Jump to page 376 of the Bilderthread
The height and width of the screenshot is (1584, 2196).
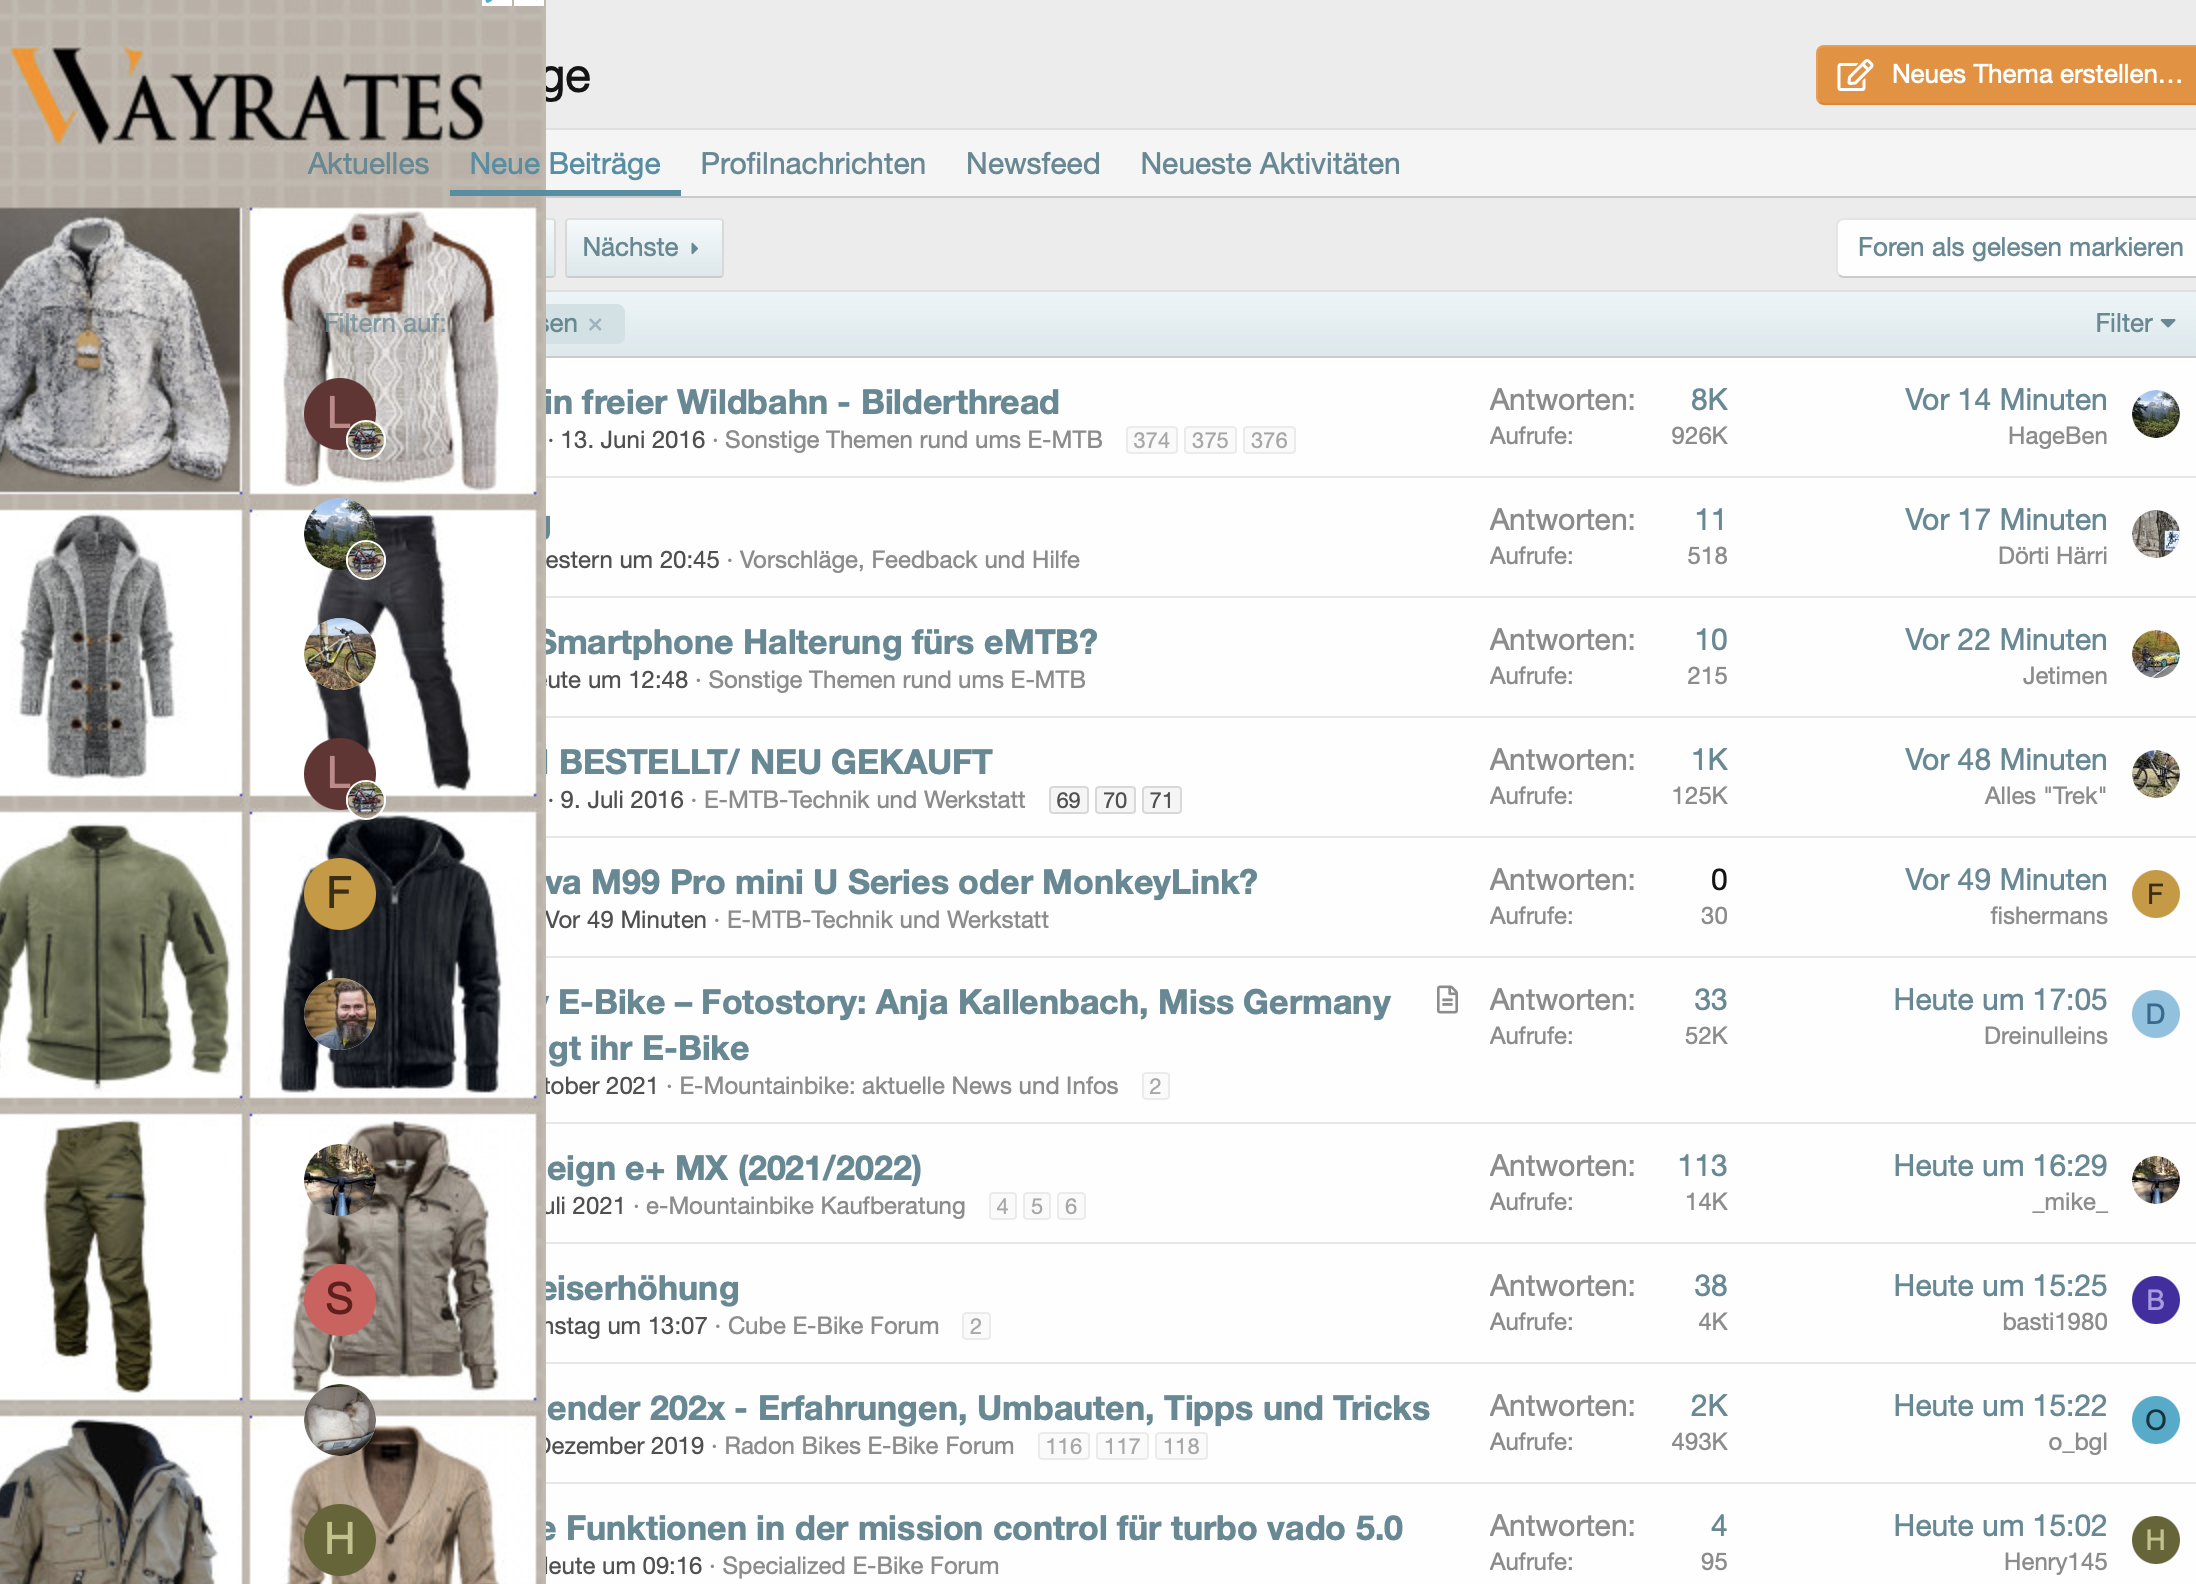point(1268,440)
